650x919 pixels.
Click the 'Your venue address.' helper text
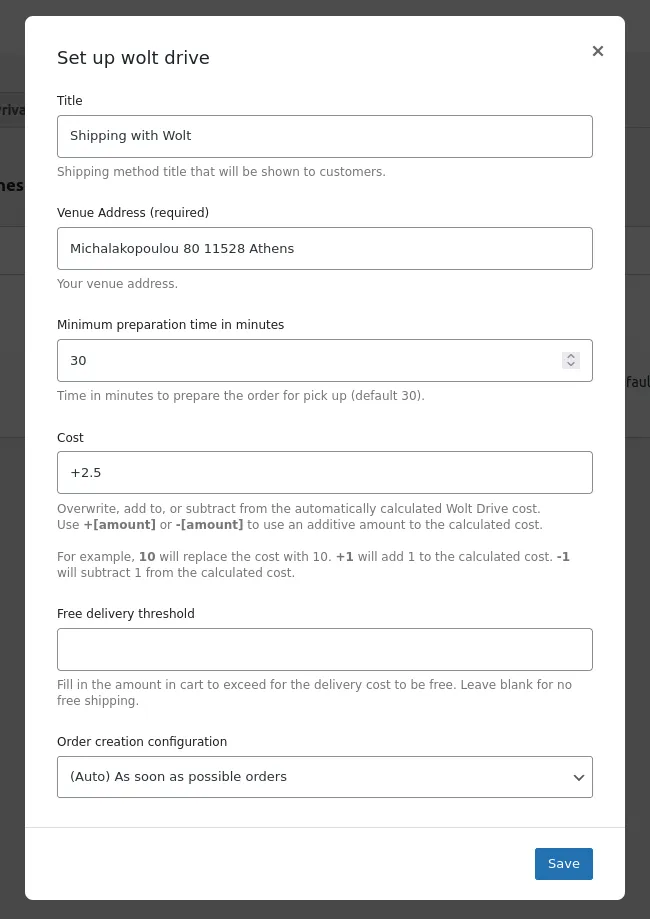[x=117, y=284]
